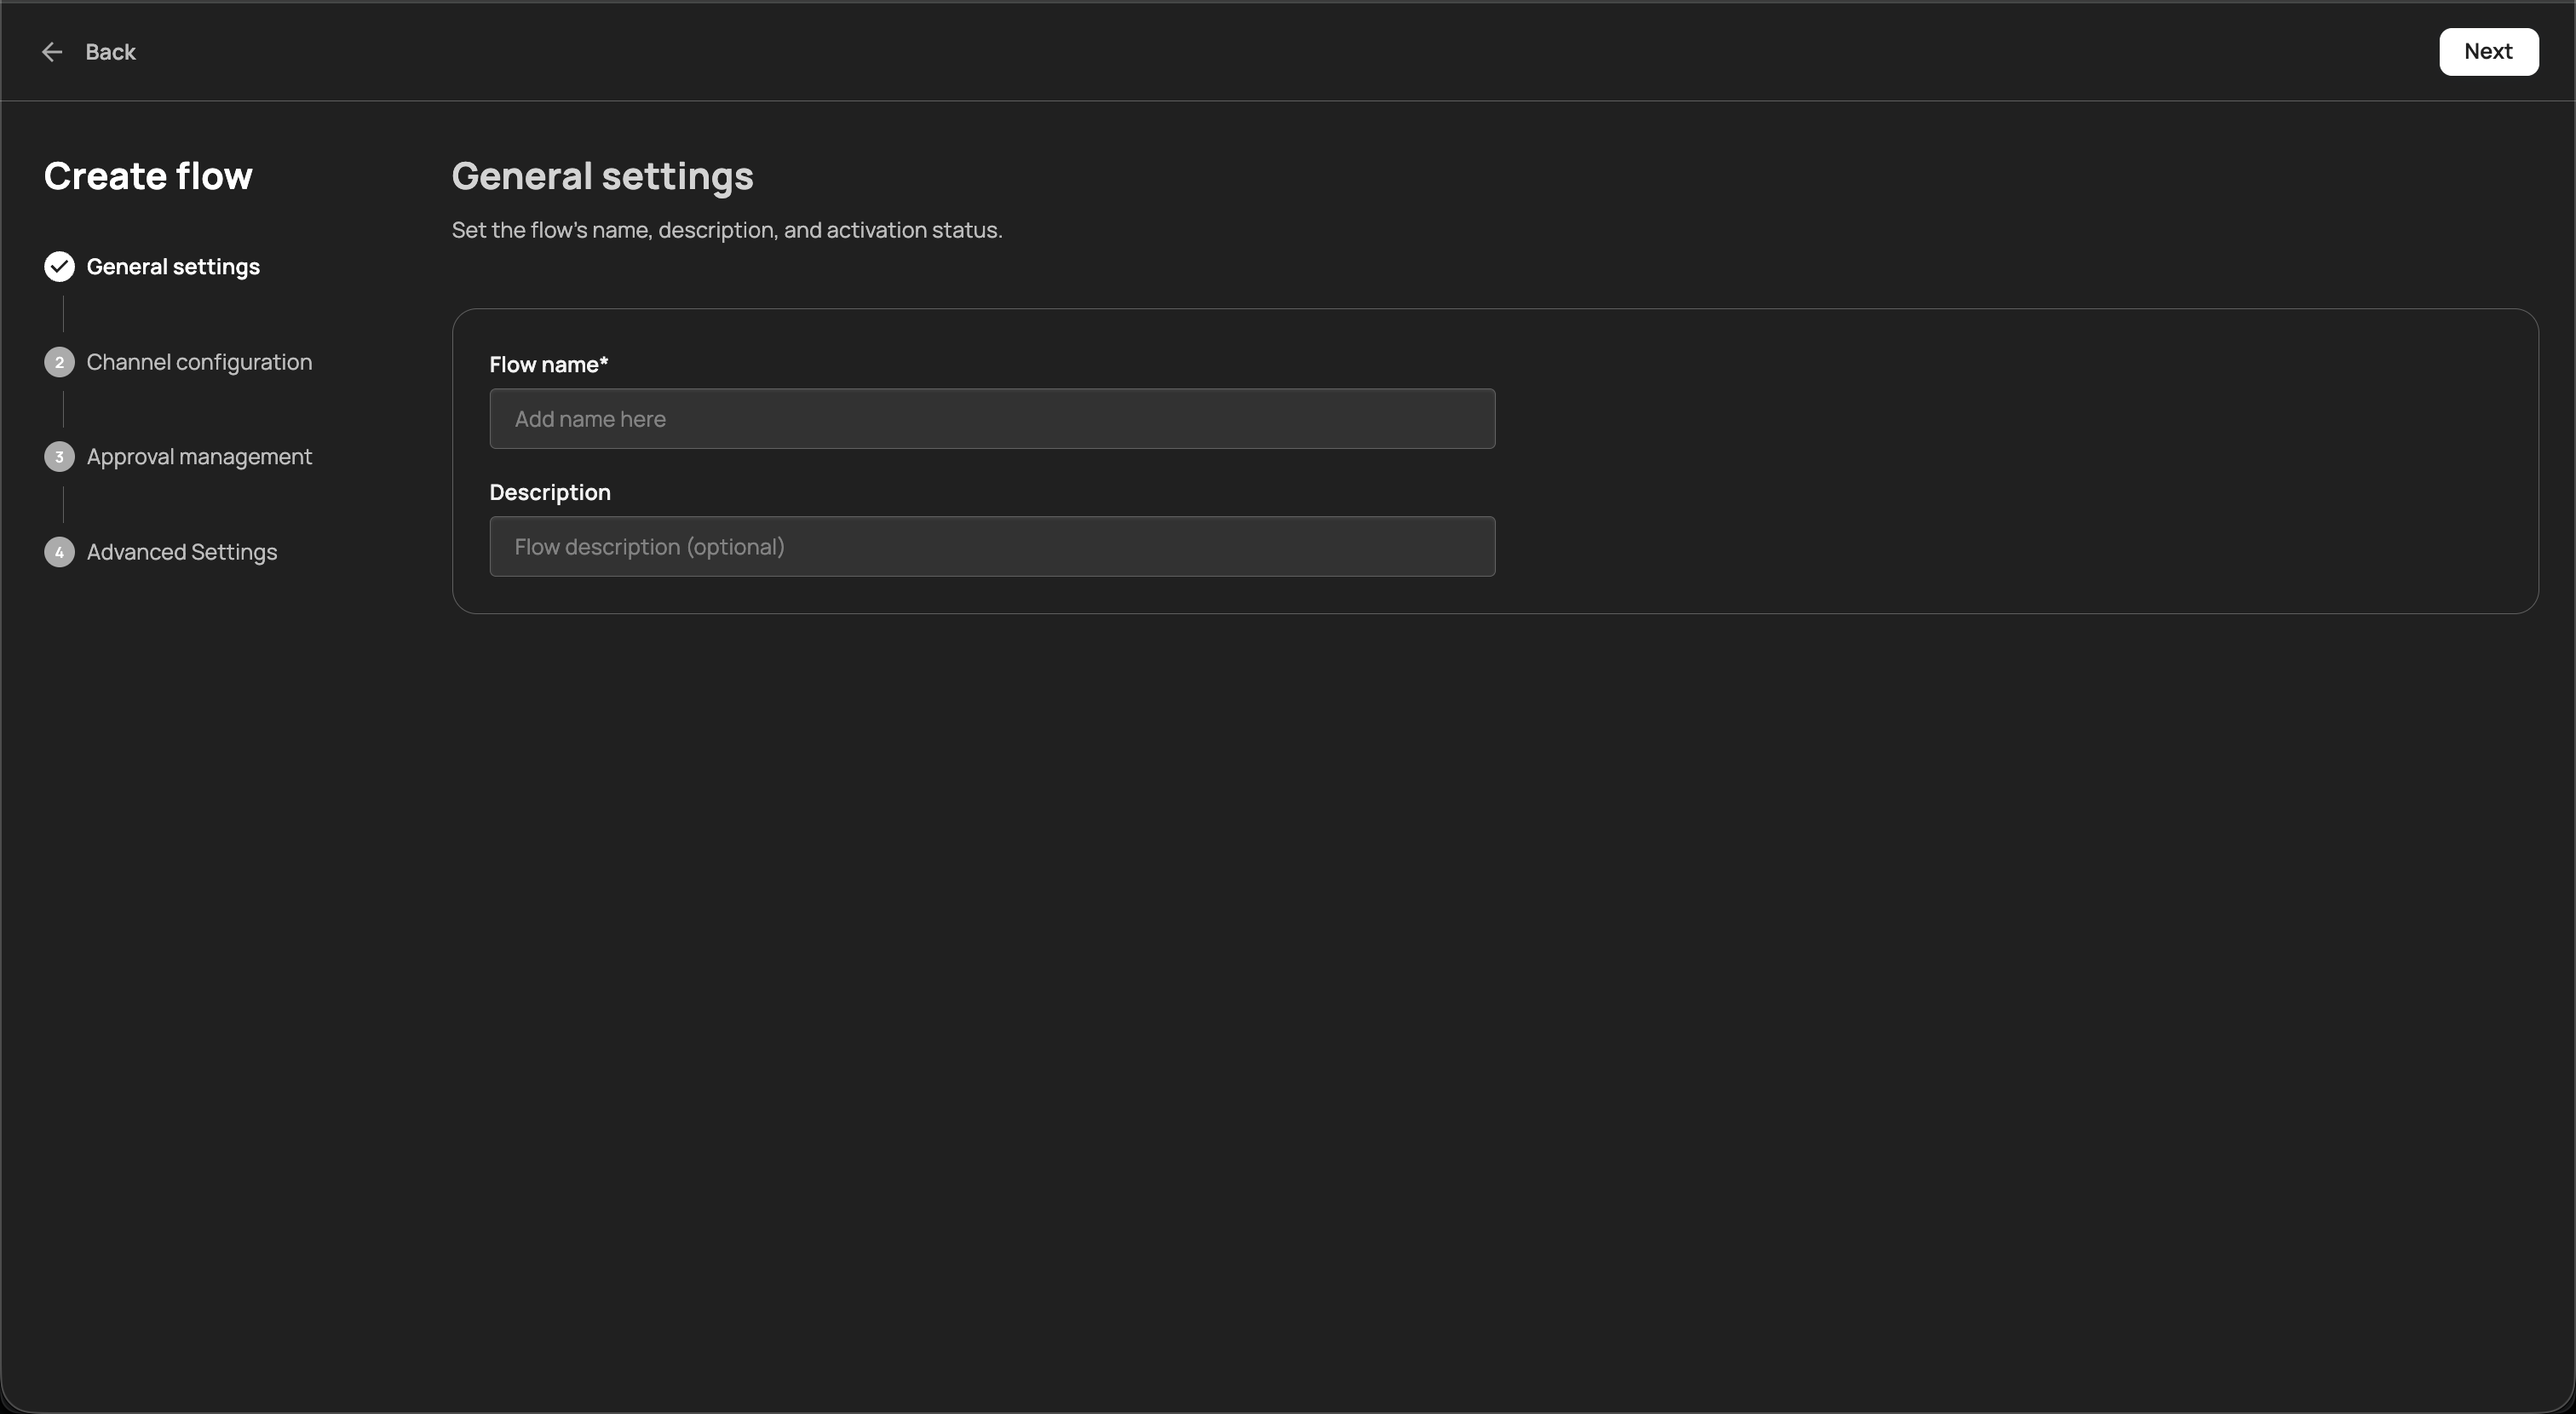Switch to the Advanced Settings step

181,552
